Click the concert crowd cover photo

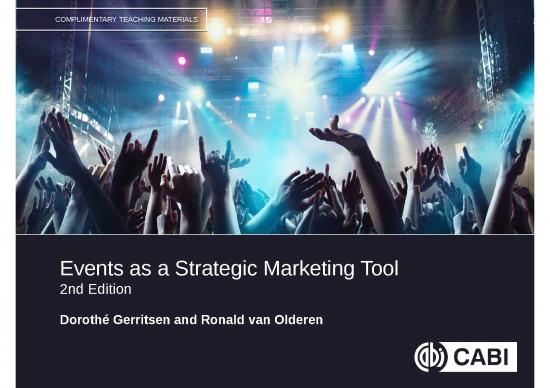click(275, 117)
